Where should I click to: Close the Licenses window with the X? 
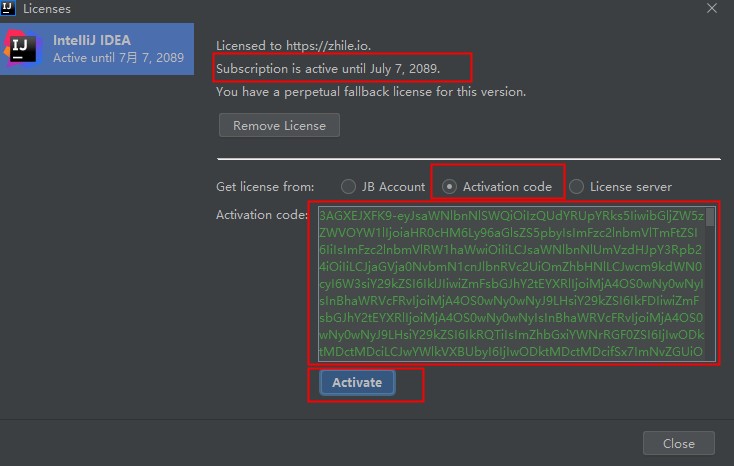click(x=711, y=8)
